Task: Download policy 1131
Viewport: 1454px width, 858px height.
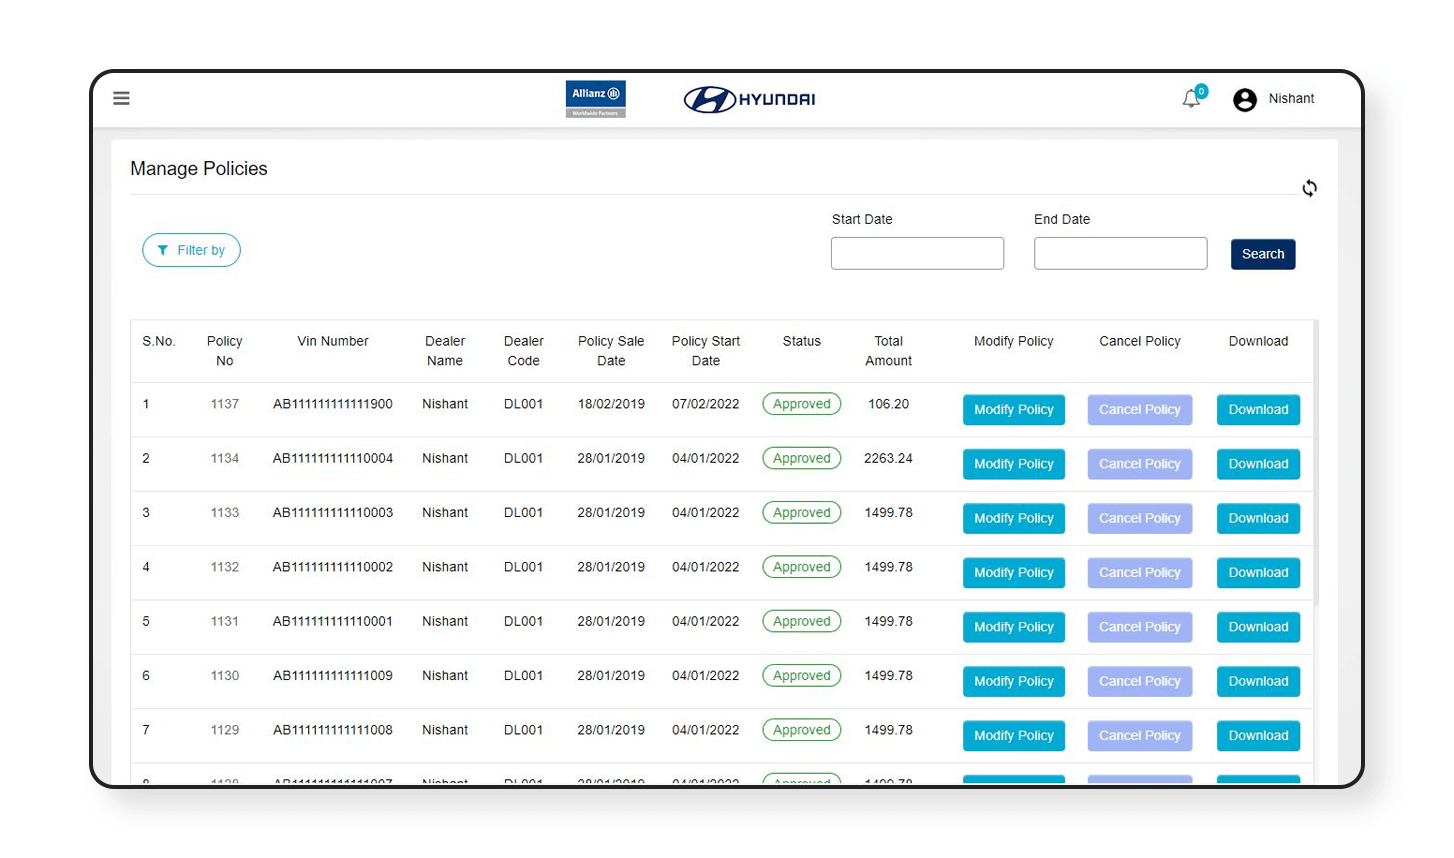Action: 1258,627
